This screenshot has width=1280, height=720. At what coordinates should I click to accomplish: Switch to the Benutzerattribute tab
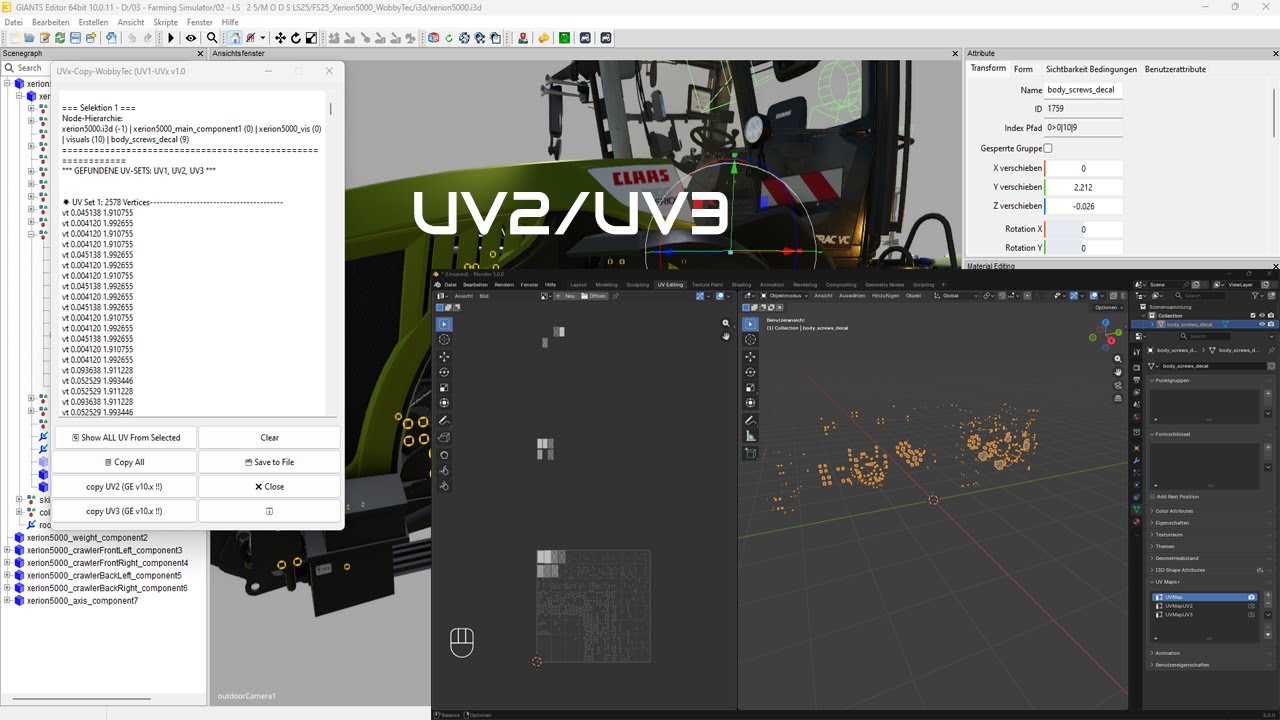1175,69
